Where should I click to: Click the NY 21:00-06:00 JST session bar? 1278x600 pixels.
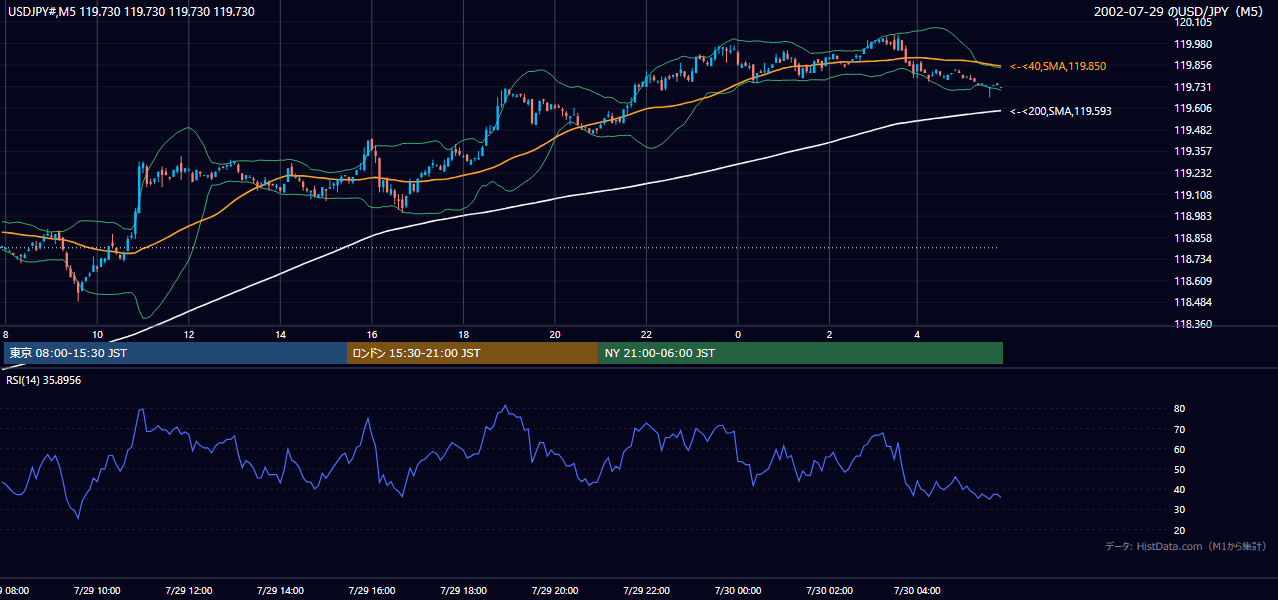[800, 353]
